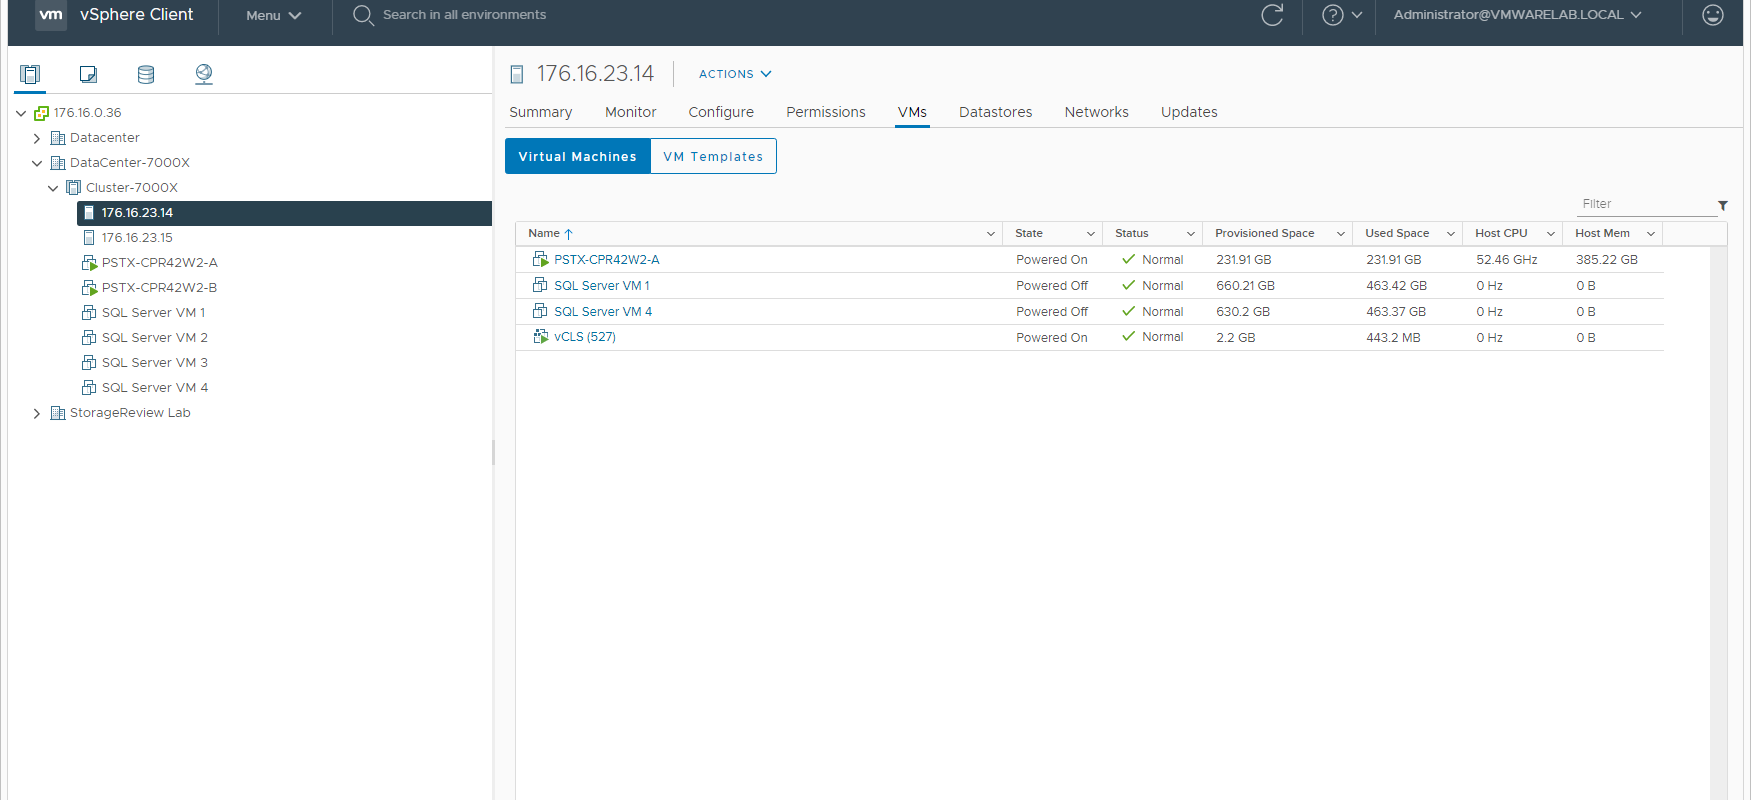
Task: Click the VM icon in vCLS (527) row
Action: [541, 337]
